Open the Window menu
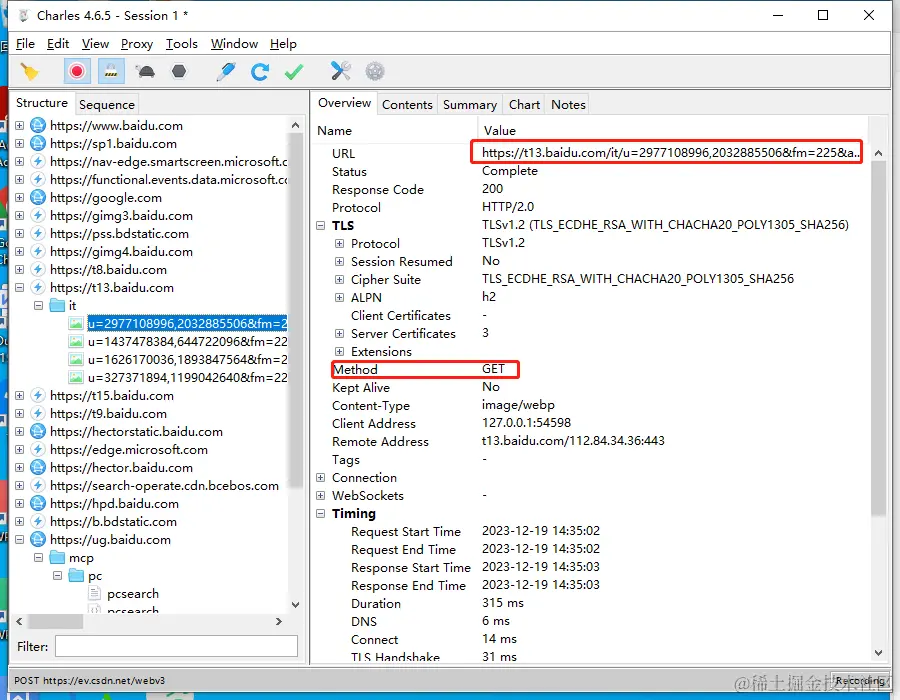Image resolution: width=900 pixels, height=700 pixels. point(234,44)
